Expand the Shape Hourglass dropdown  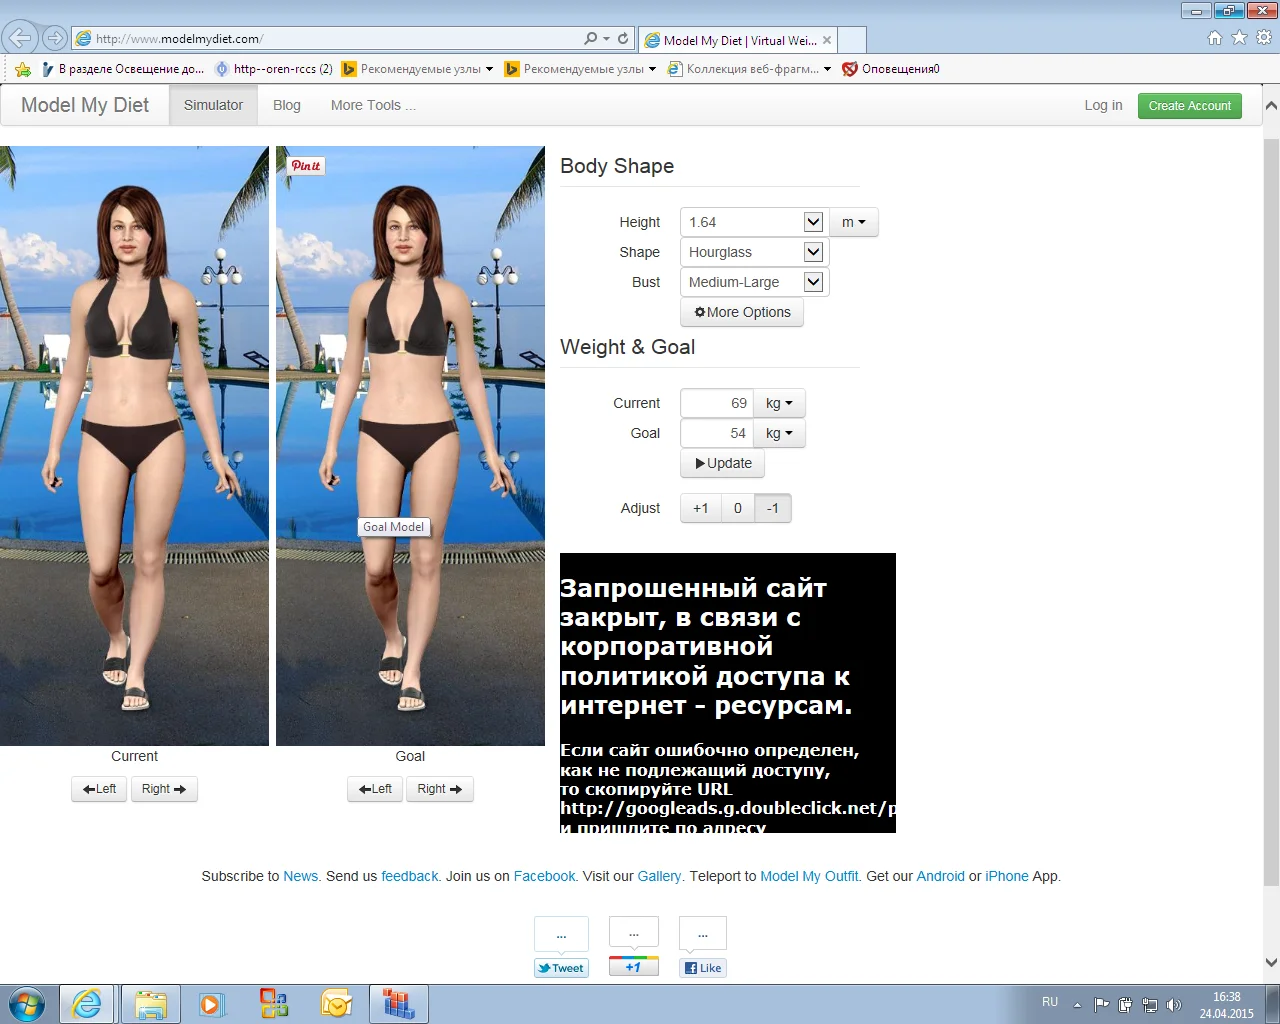pos(814,252)
